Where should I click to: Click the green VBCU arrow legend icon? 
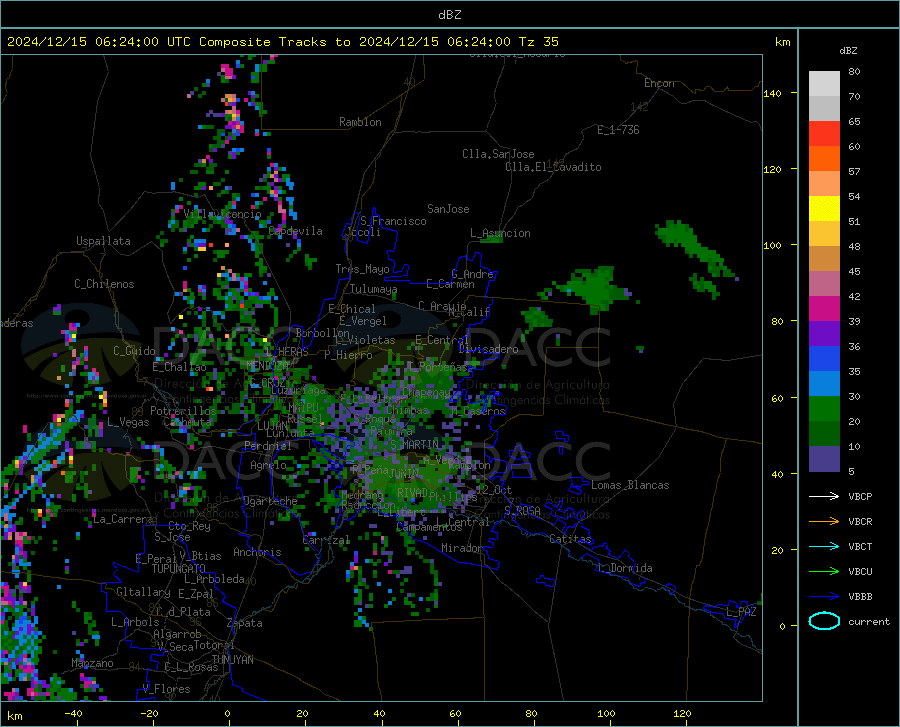click(824, 572)
